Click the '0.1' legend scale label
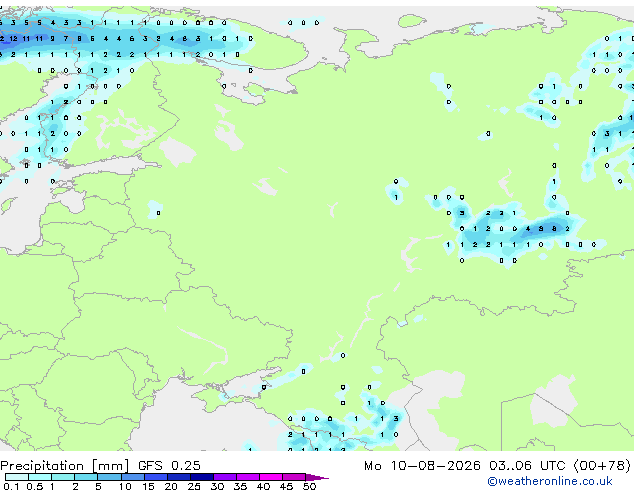 click(11, 486)
